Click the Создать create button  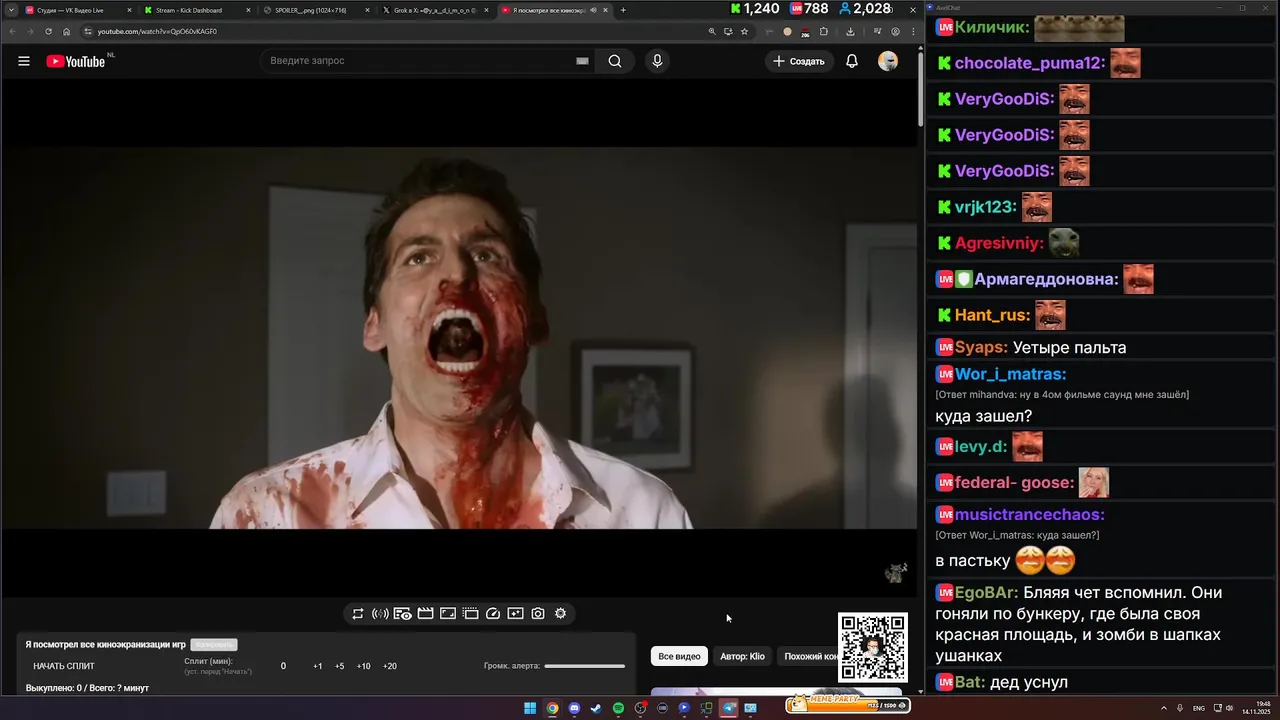798,61
